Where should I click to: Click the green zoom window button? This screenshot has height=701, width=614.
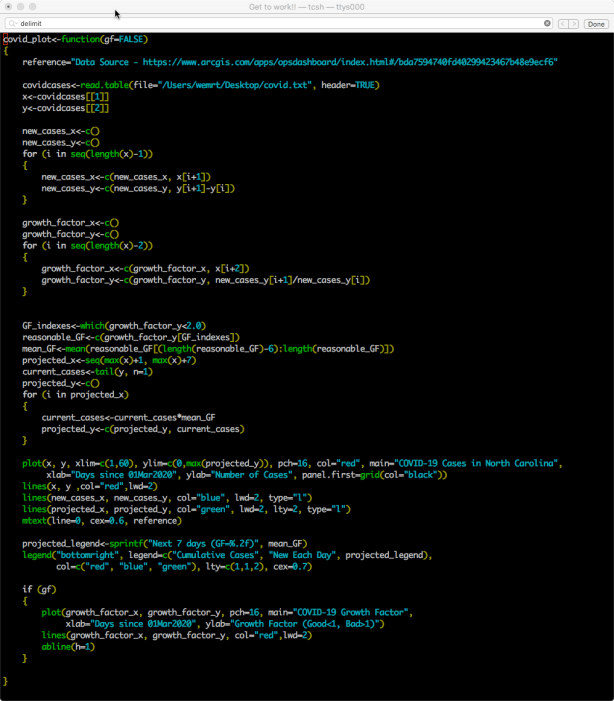33,7
